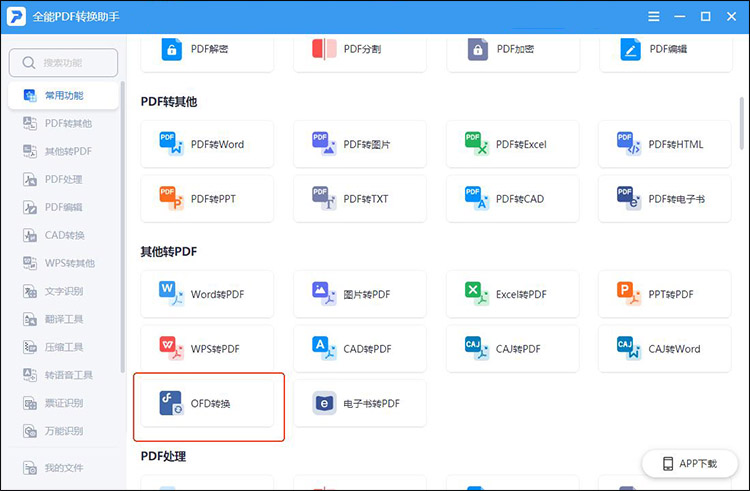Click the PDF转Word icon
The height and width of the screenshot is (491, 750).
(171, 144)
